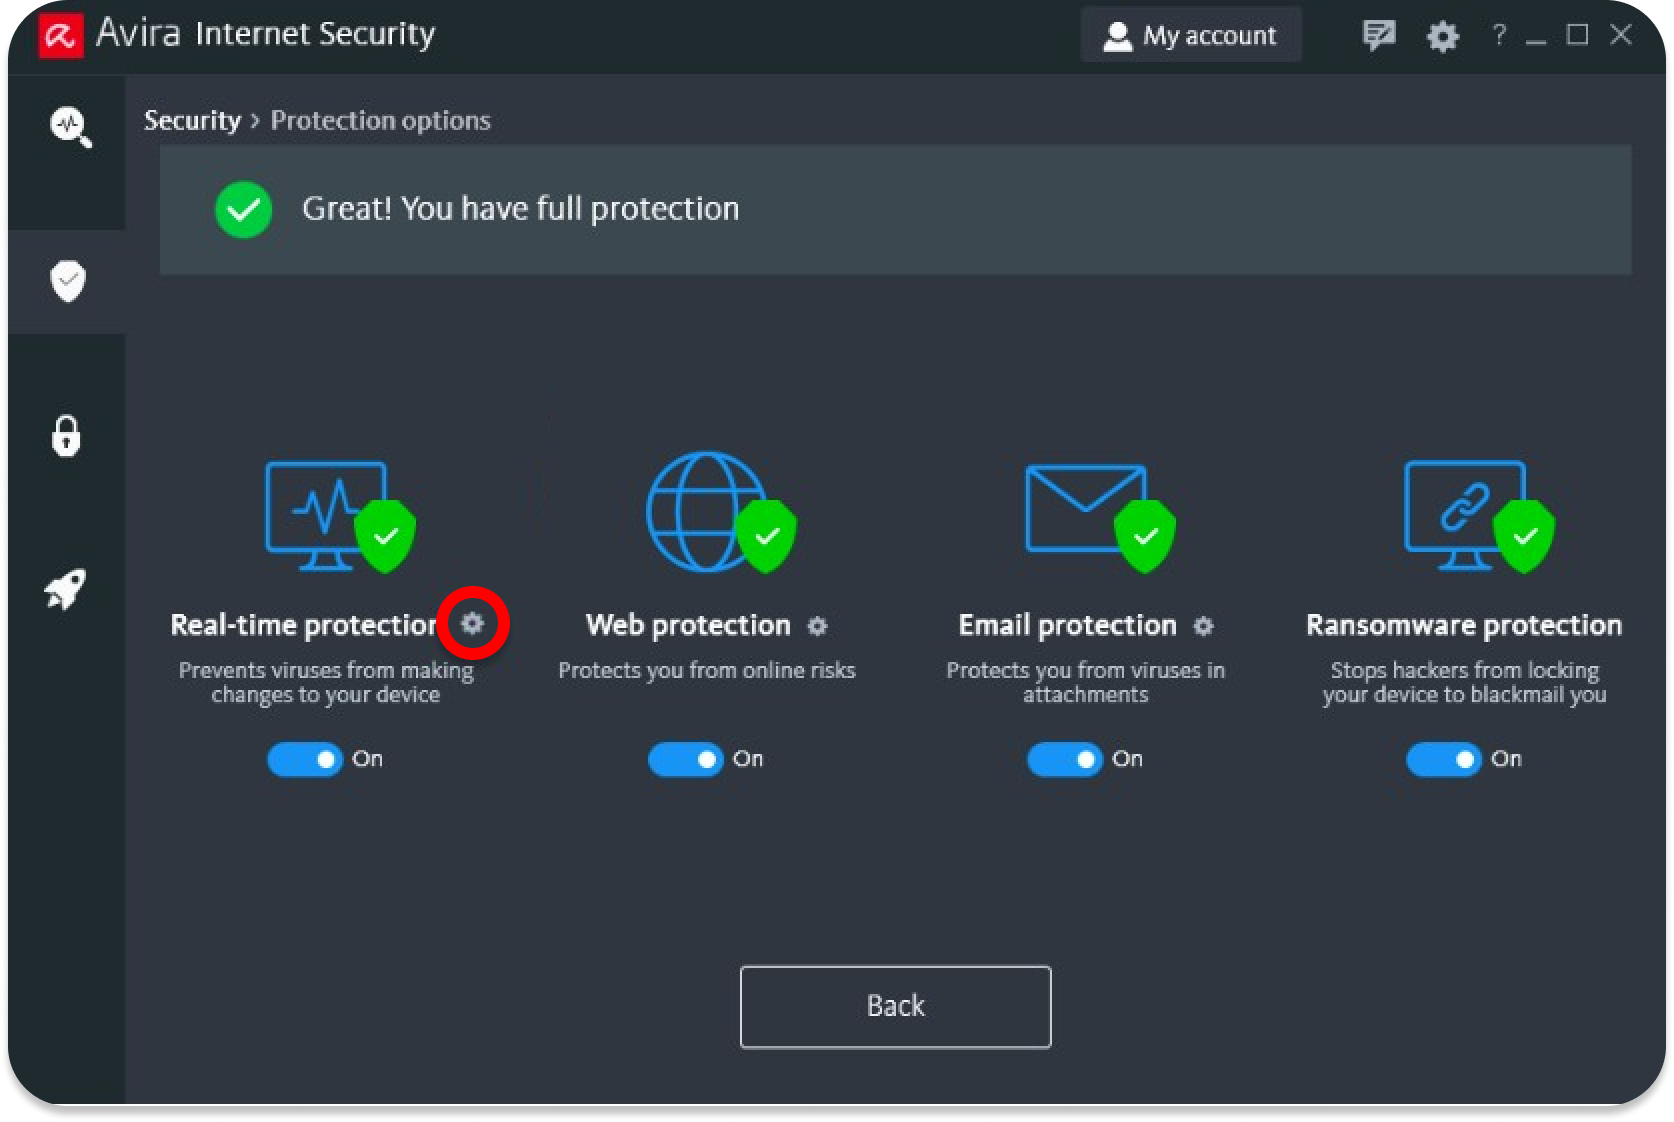1674x1122 pixels.
Task: Open the Privacy lock sidebar icon
Action: point(66,436)
